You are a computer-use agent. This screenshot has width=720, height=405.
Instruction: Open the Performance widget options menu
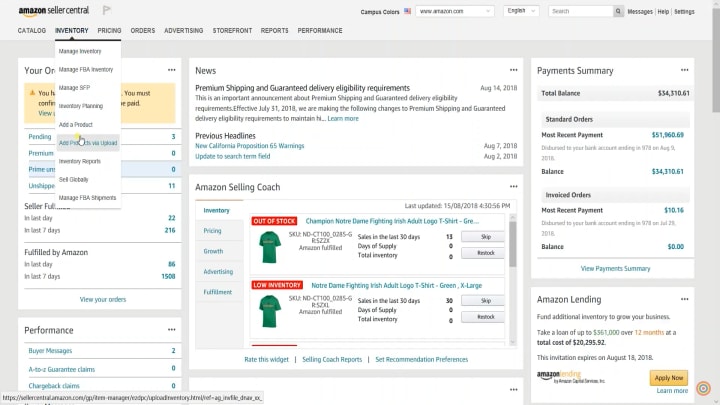pos(171,330)
